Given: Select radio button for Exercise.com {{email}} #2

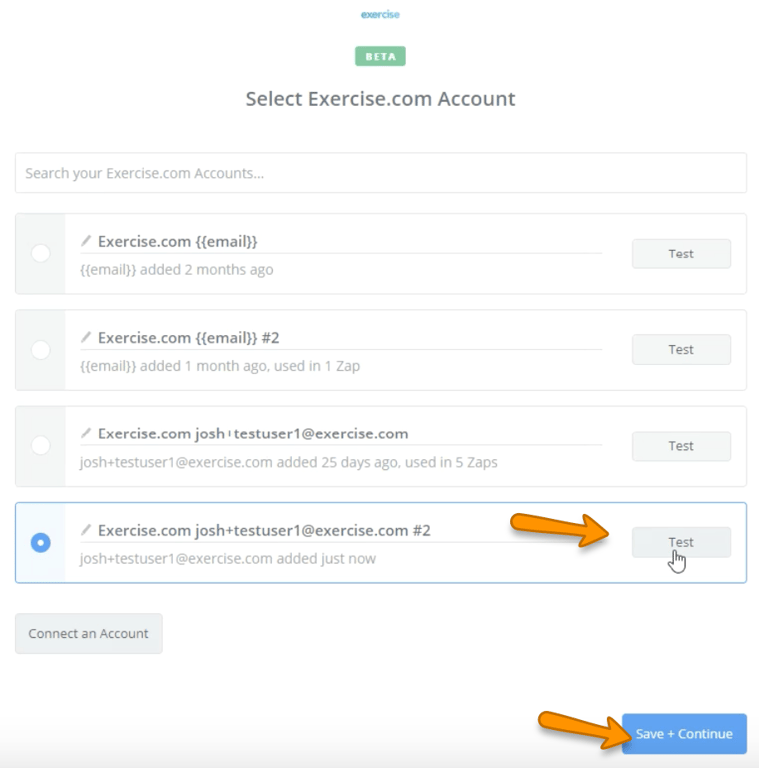Looking at the screenshot, I should click(41, 350).
